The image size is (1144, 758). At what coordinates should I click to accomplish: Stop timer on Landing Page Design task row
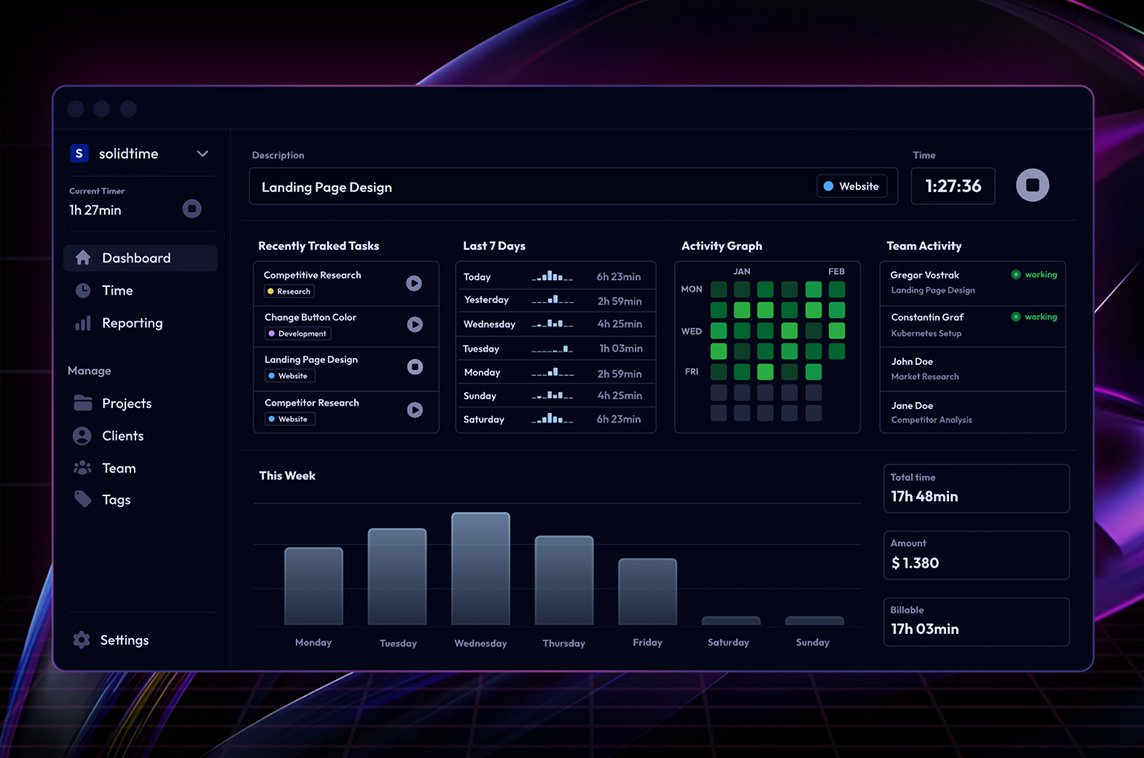pyautogui.click(x=414, y=367)
